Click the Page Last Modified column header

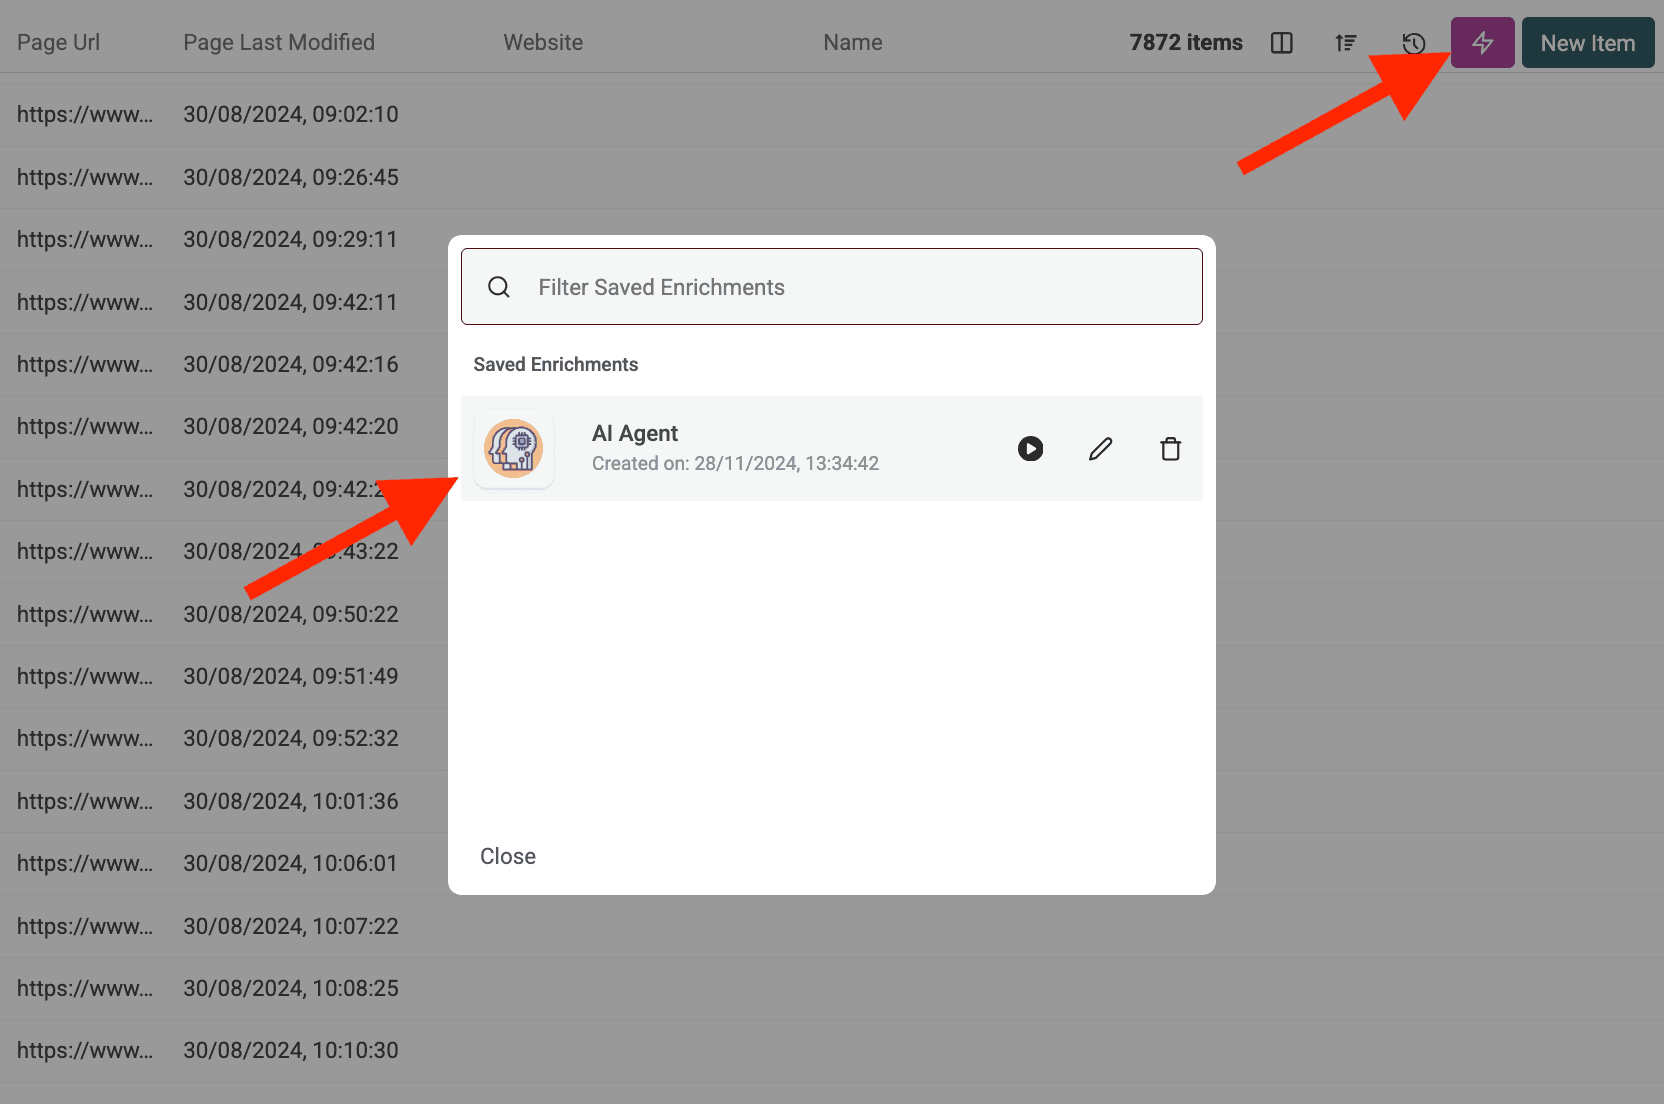[278, 42]
